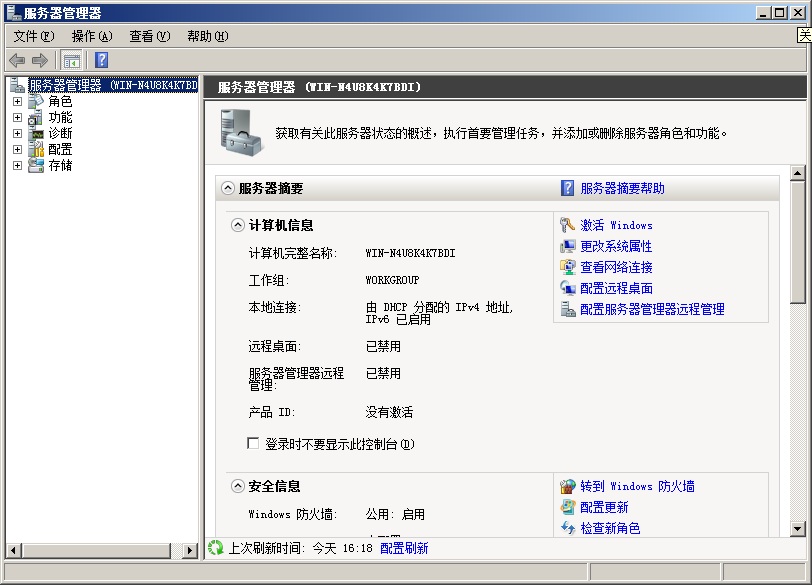Click the Back arrow toolbar icon
The width and height of the screenshot is (812, 585).
17,61
